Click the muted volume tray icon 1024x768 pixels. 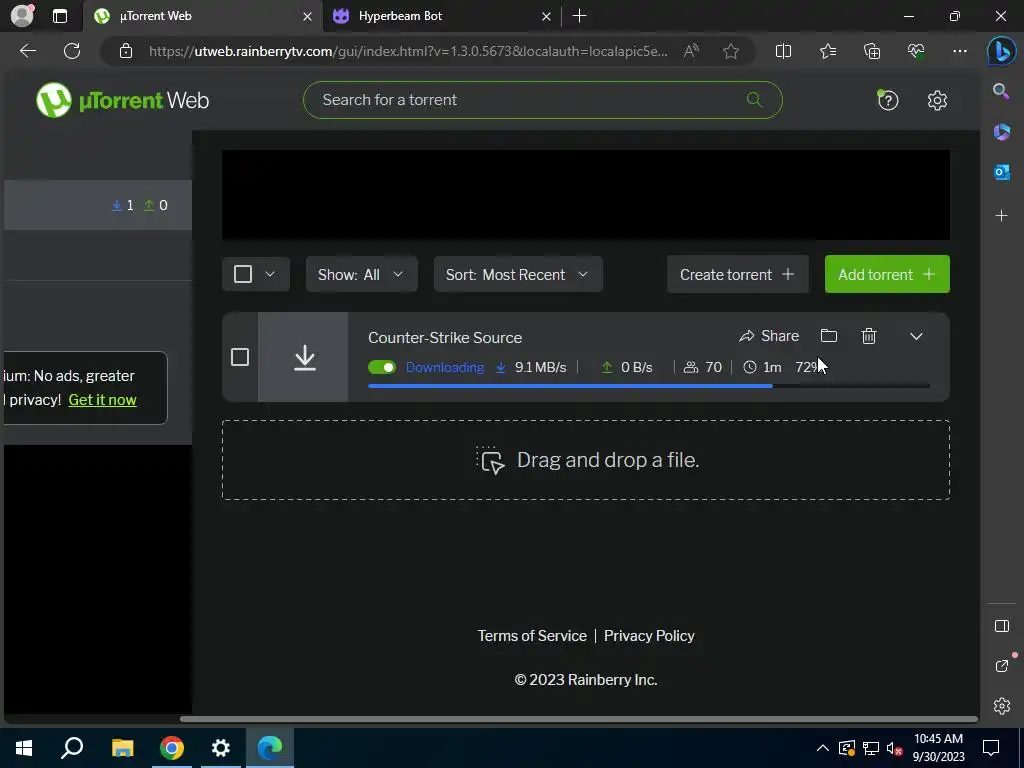click(894, 748)
